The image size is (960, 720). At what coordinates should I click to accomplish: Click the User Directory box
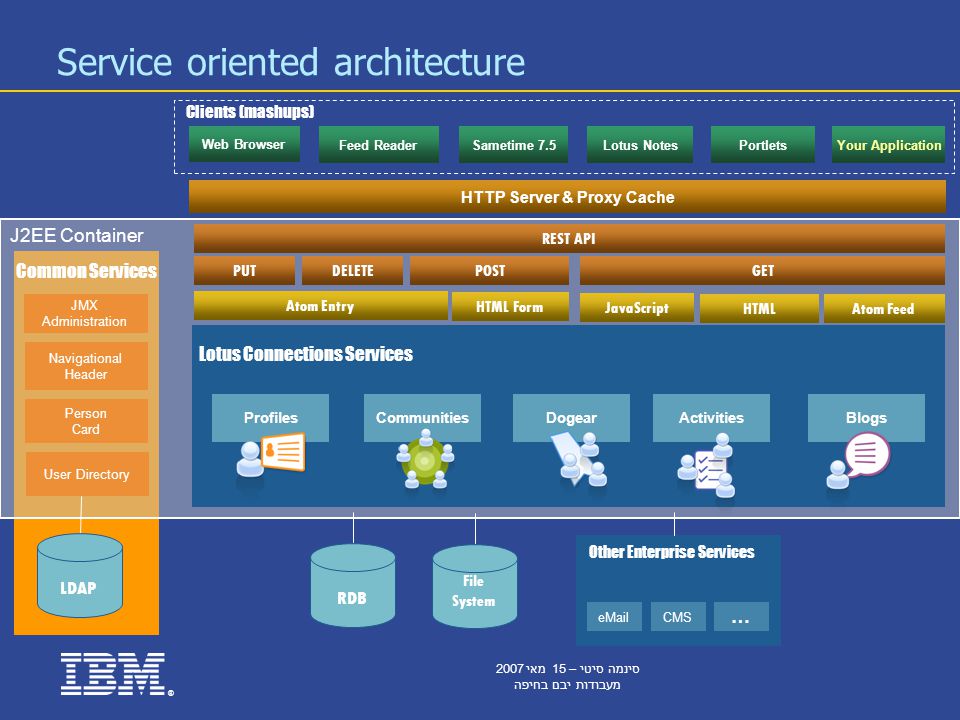point(87,474)
